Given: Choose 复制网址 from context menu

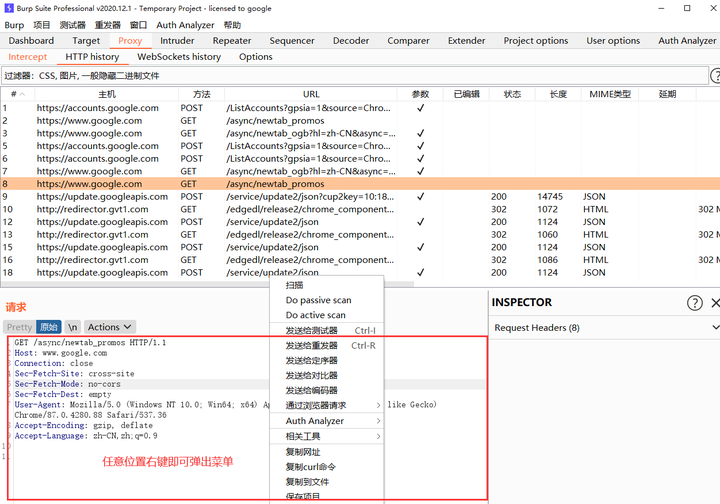Looking at the screenshot, I should tap(327, 452).
